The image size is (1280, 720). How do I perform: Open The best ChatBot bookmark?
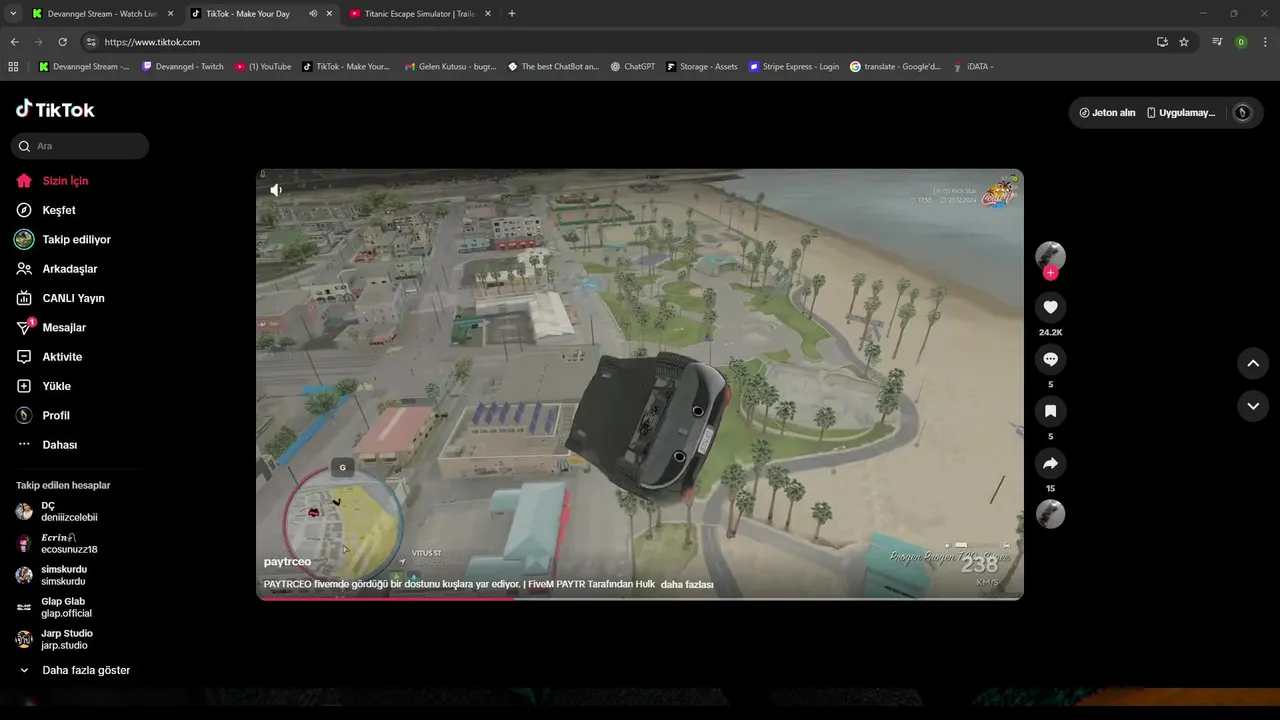click(552, 67)
